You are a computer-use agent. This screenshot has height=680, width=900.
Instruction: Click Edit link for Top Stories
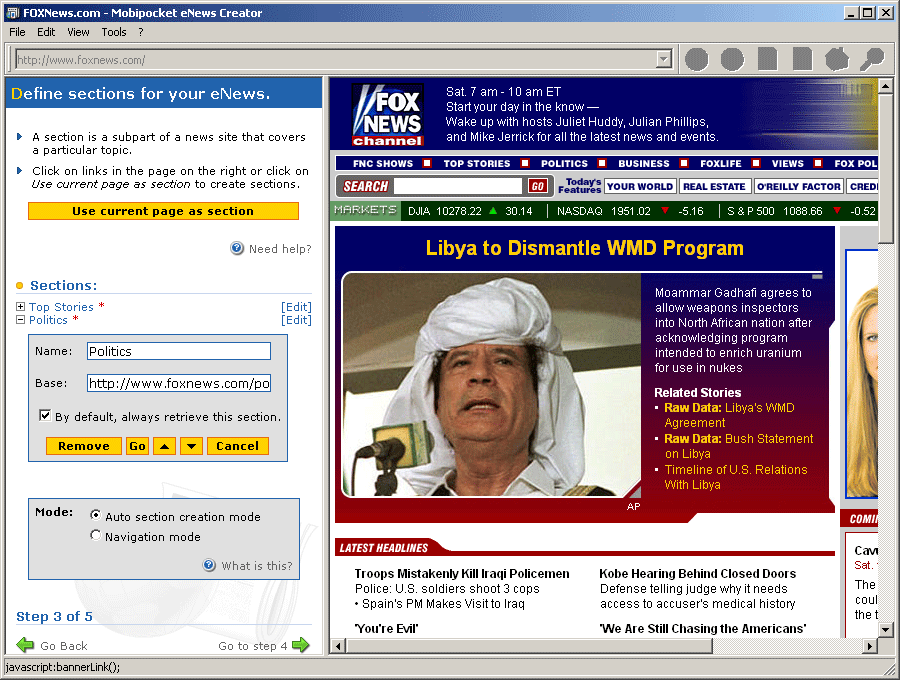point(296,307)
